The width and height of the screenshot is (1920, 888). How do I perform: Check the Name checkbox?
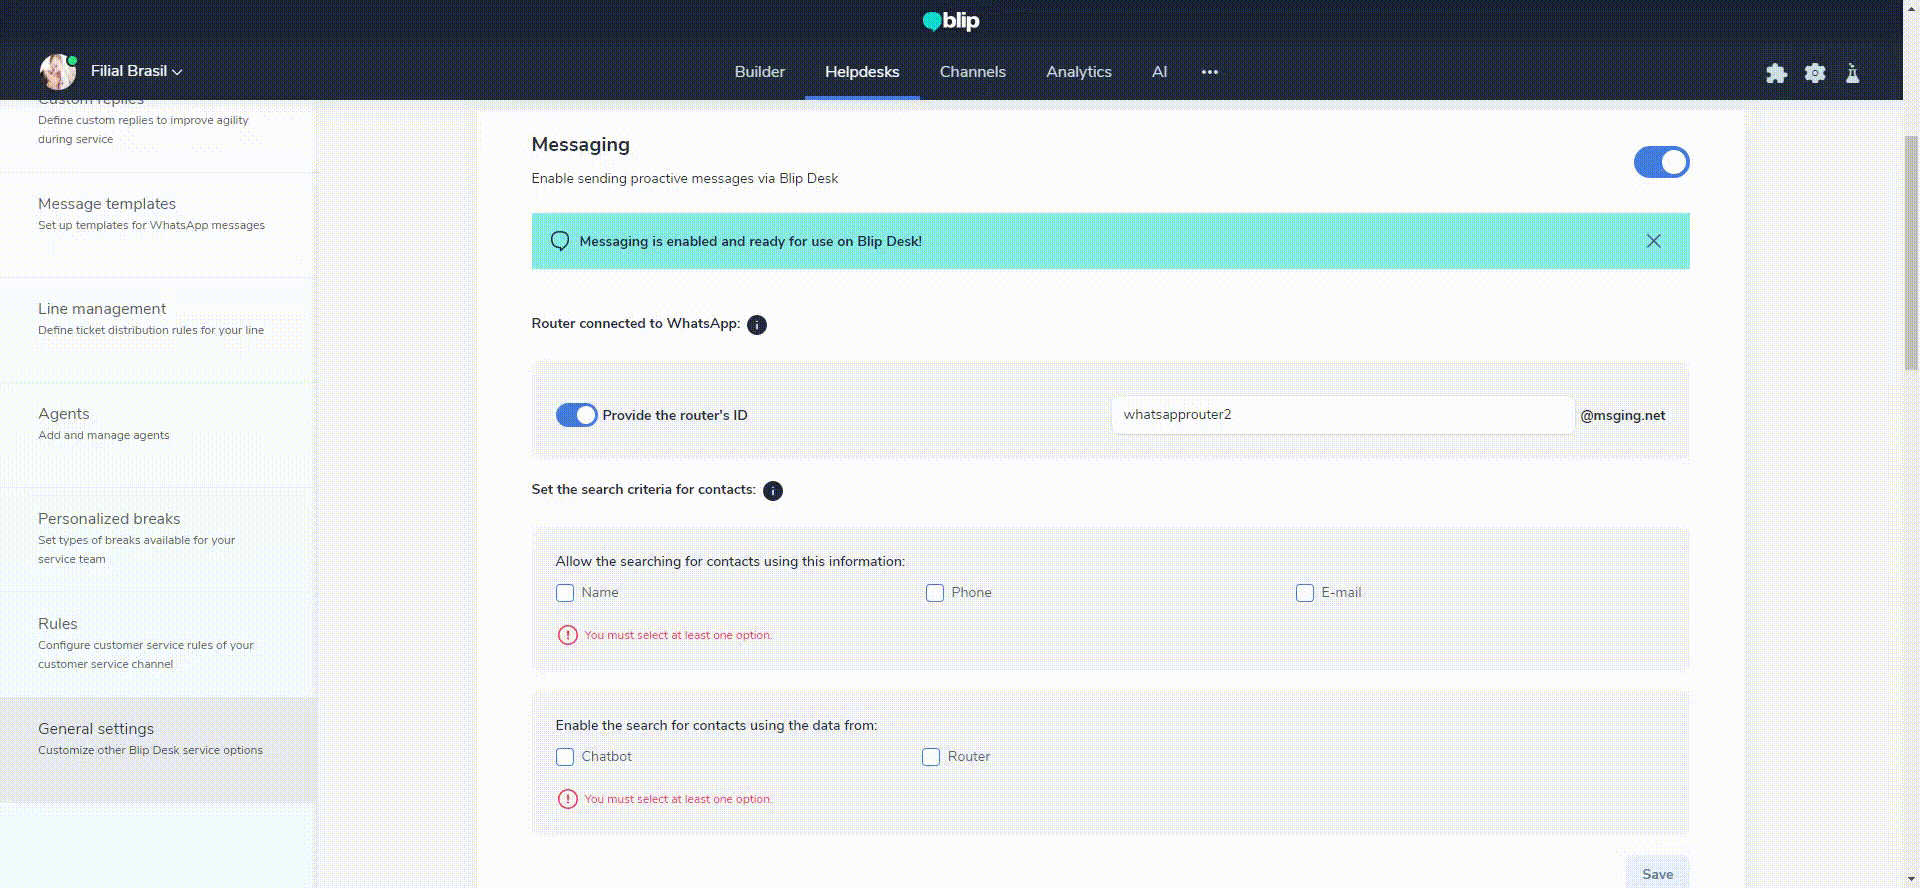[x=565, y=593]
